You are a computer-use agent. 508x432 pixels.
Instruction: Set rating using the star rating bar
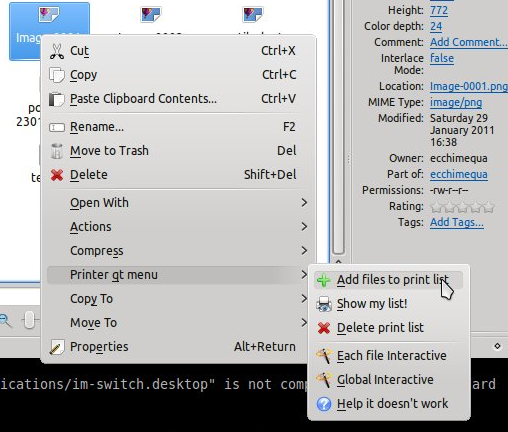point(462,207)
